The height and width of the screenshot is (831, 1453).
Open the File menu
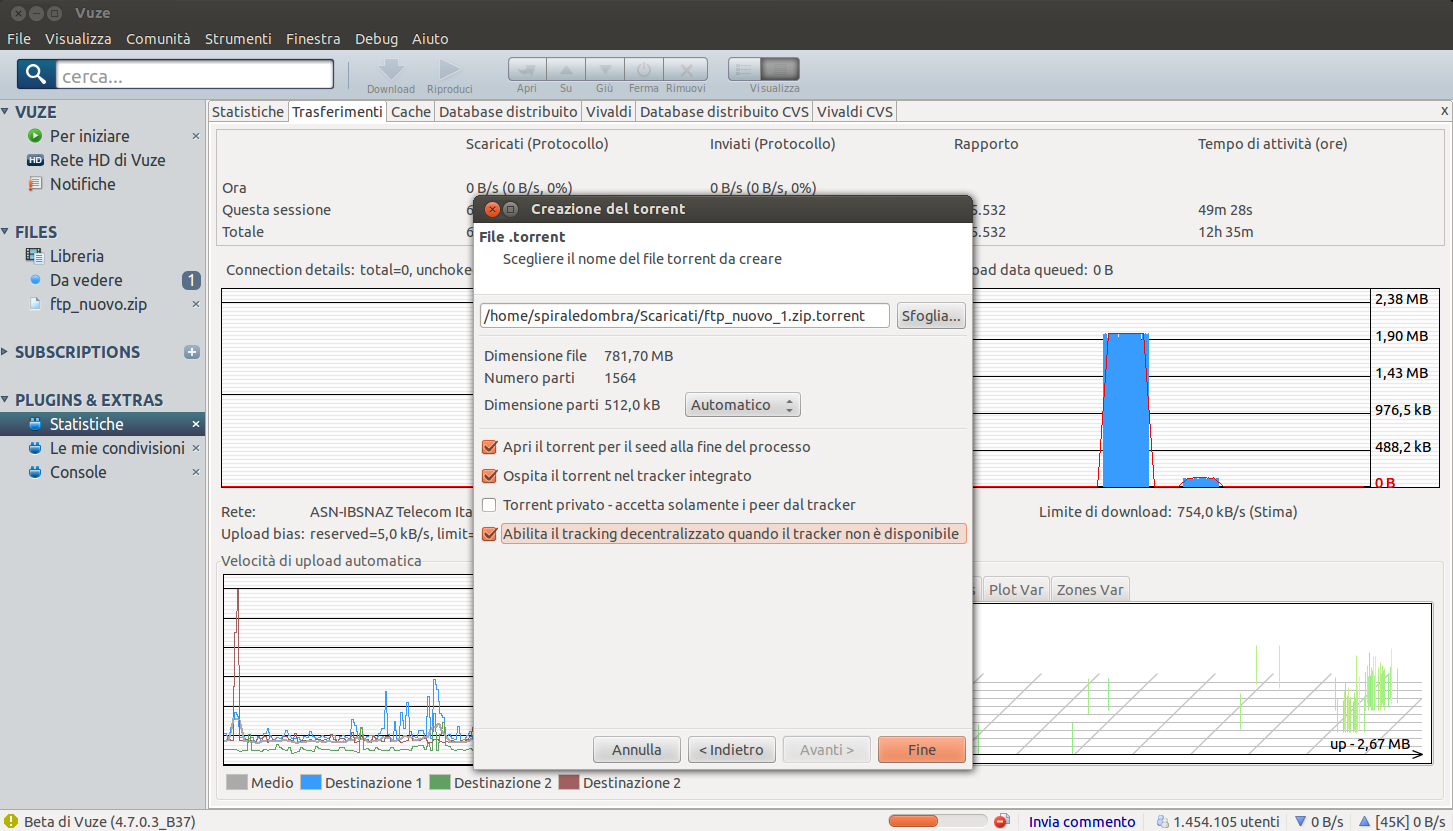pyautogui.click(x=19, y=39)
